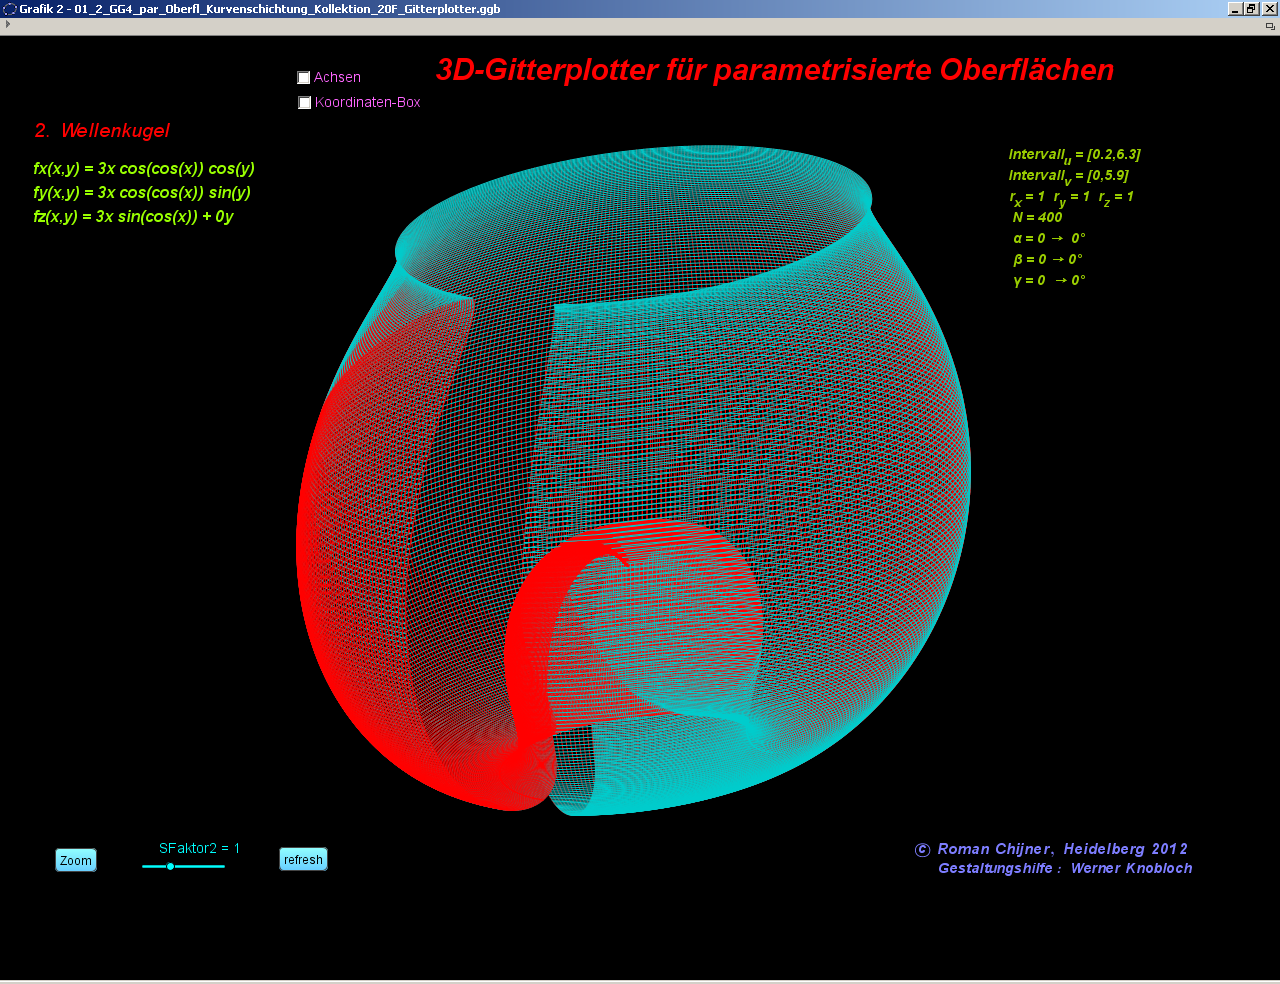Screen dimensions: 1280x984
Task: Click the SFaktor2 slider handle
Action: point(170,866)
